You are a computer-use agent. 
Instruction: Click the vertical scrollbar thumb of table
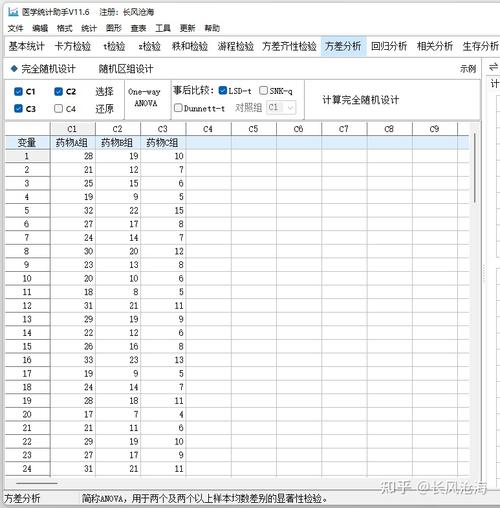[x=475, y=168]
